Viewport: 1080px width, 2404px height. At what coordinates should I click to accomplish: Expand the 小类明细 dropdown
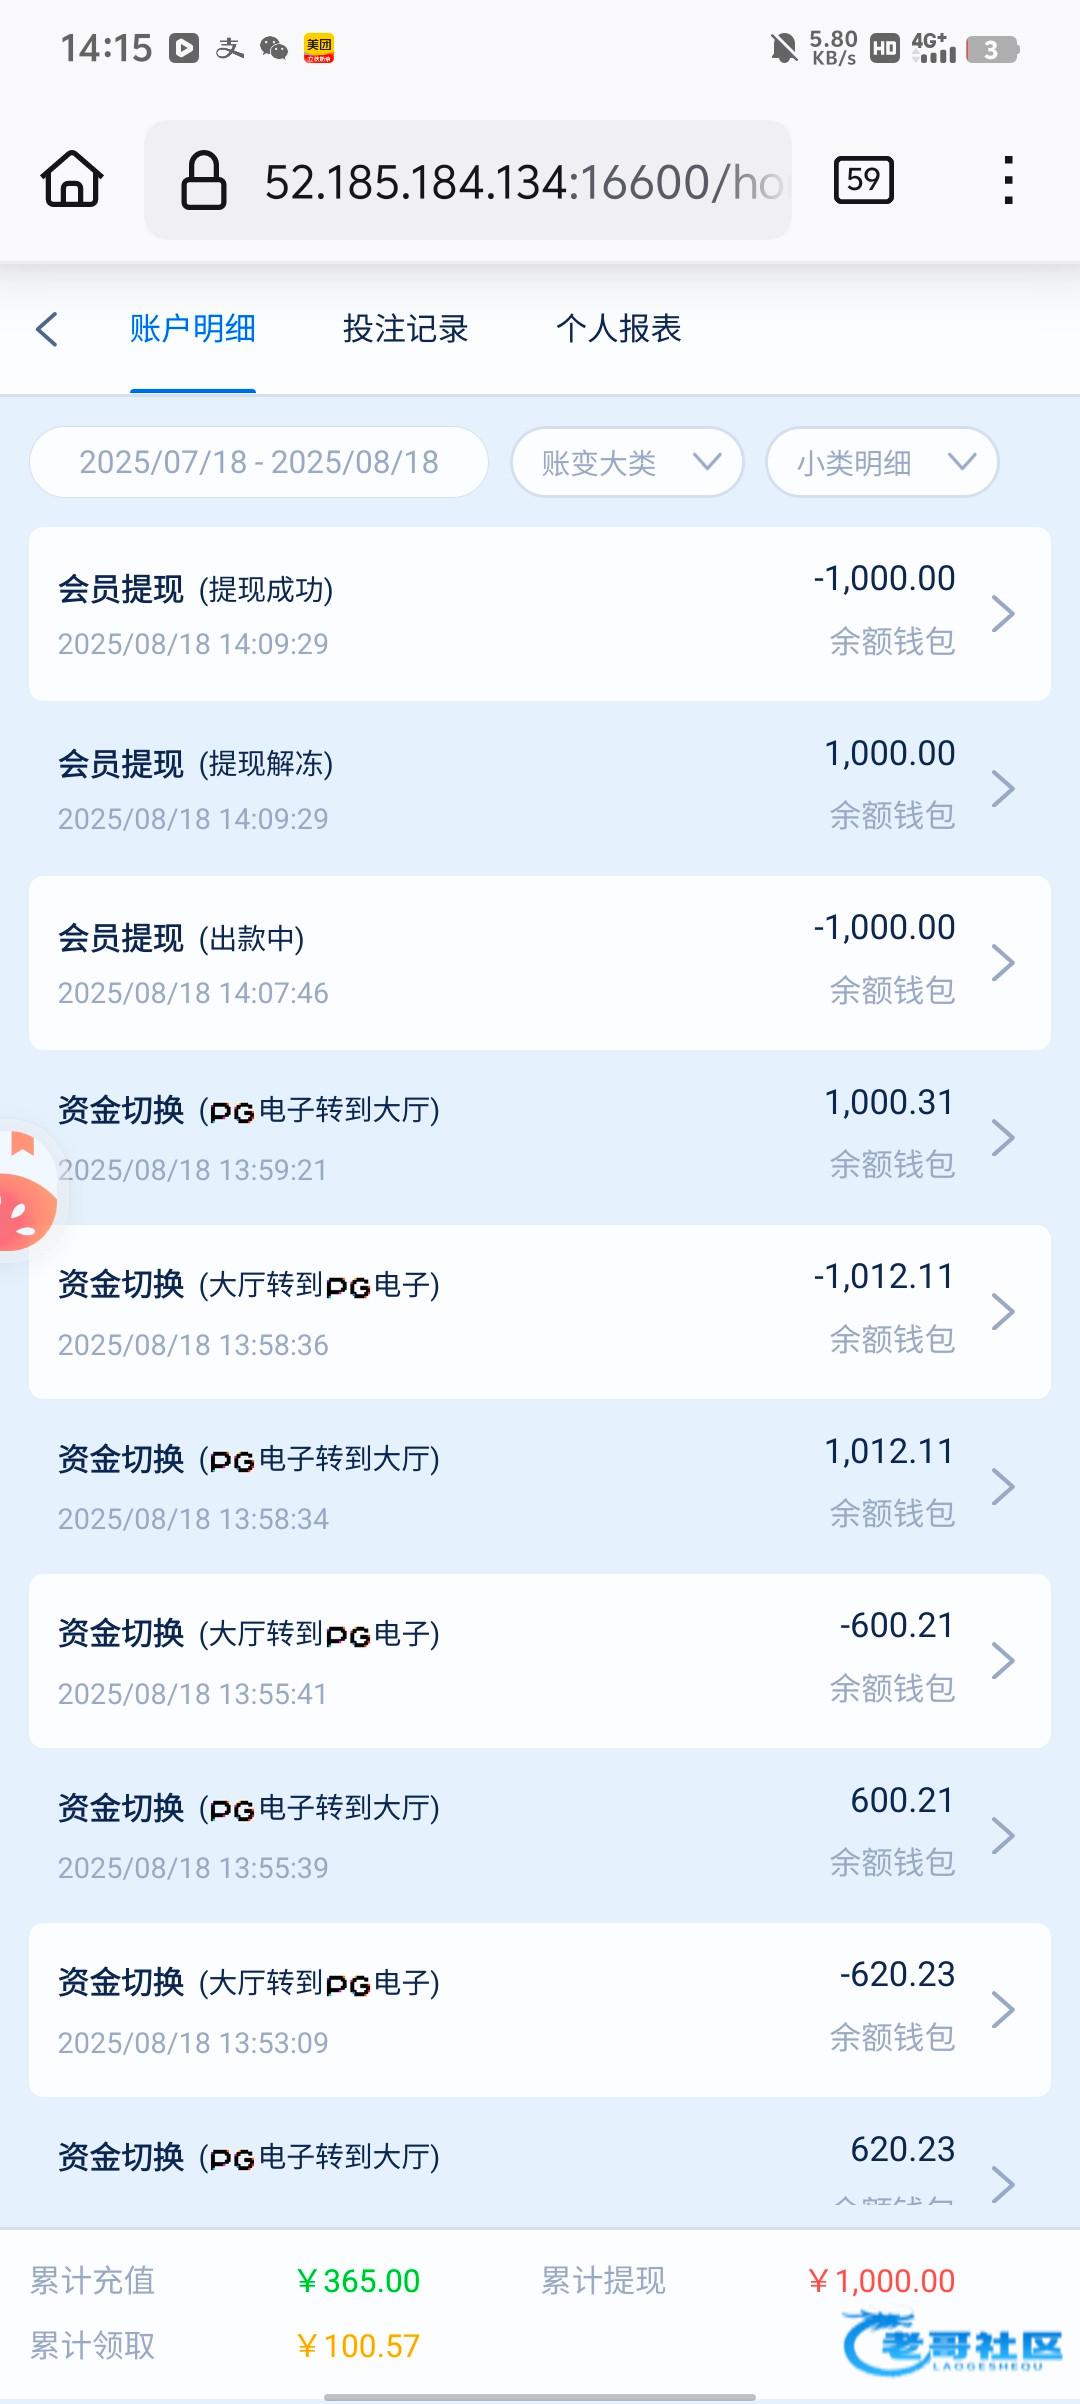882,462
